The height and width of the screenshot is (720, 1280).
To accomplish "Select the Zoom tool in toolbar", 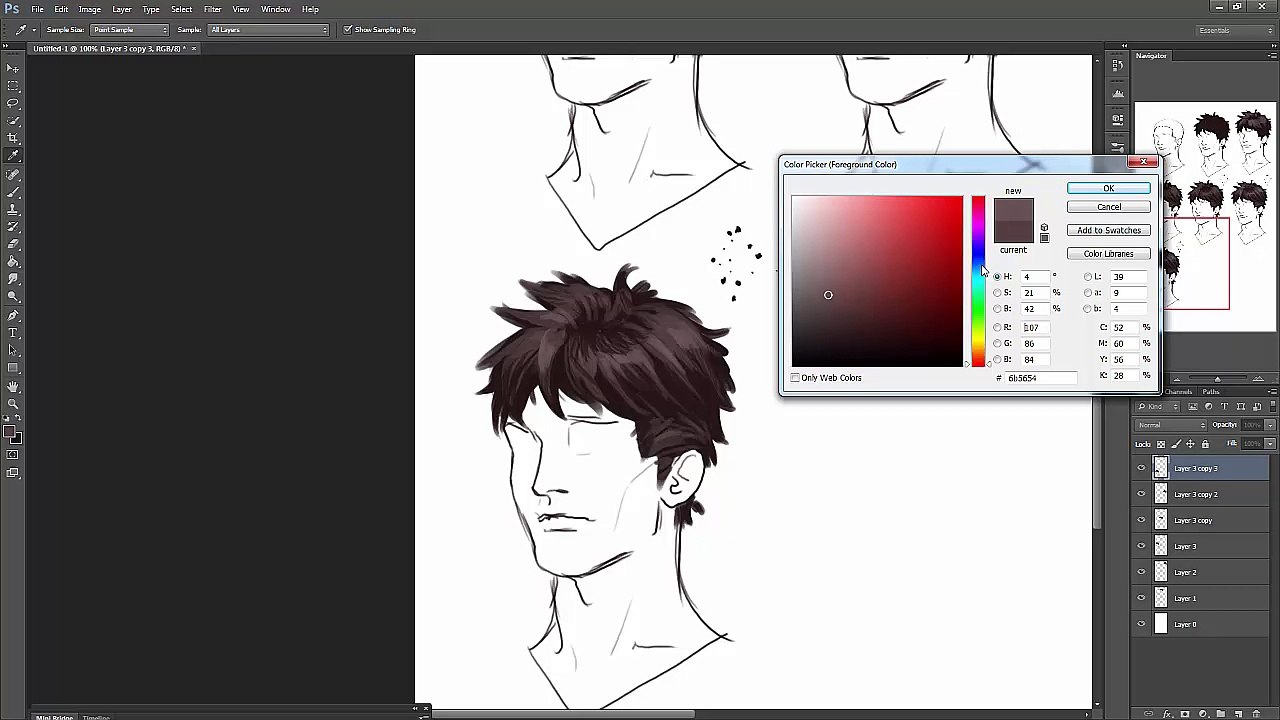I will (13, 403).
